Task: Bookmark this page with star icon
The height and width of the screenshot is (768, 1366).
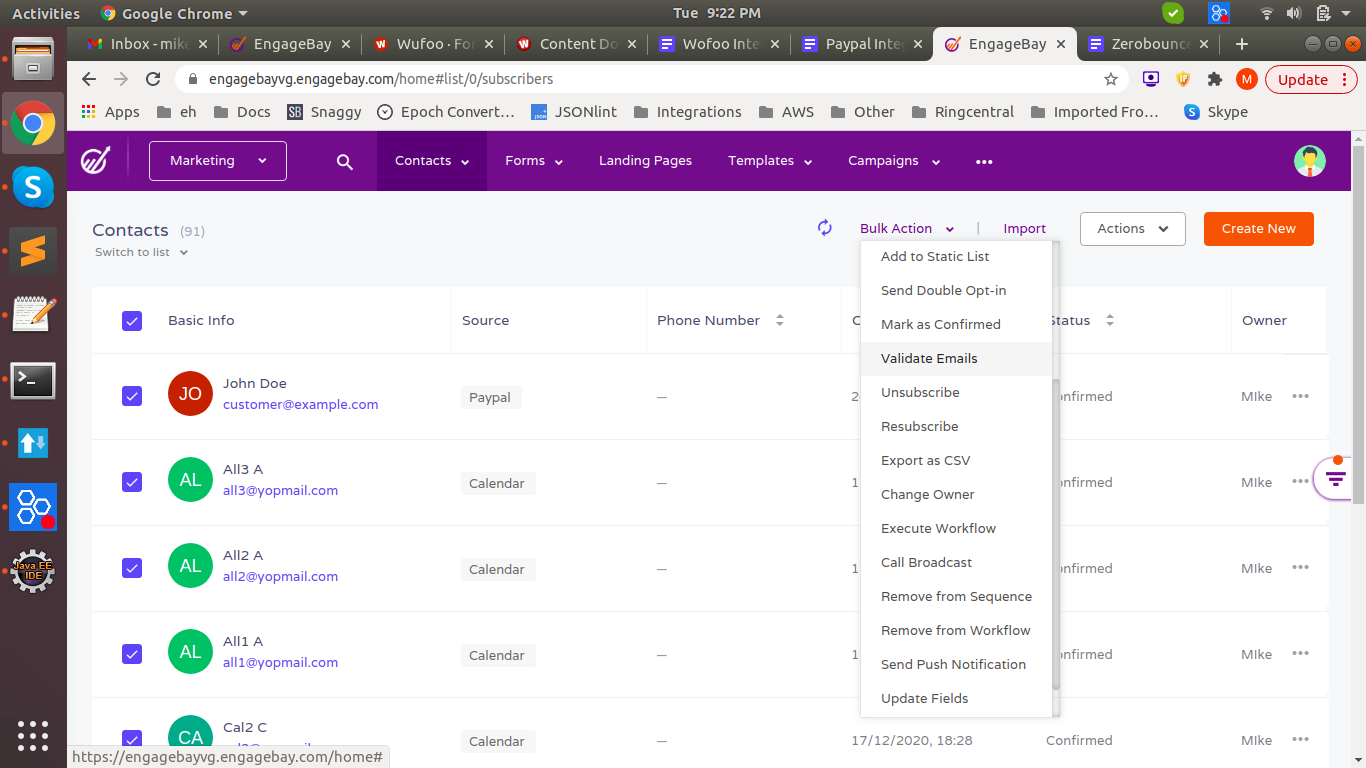Action: coord(1110,79)
